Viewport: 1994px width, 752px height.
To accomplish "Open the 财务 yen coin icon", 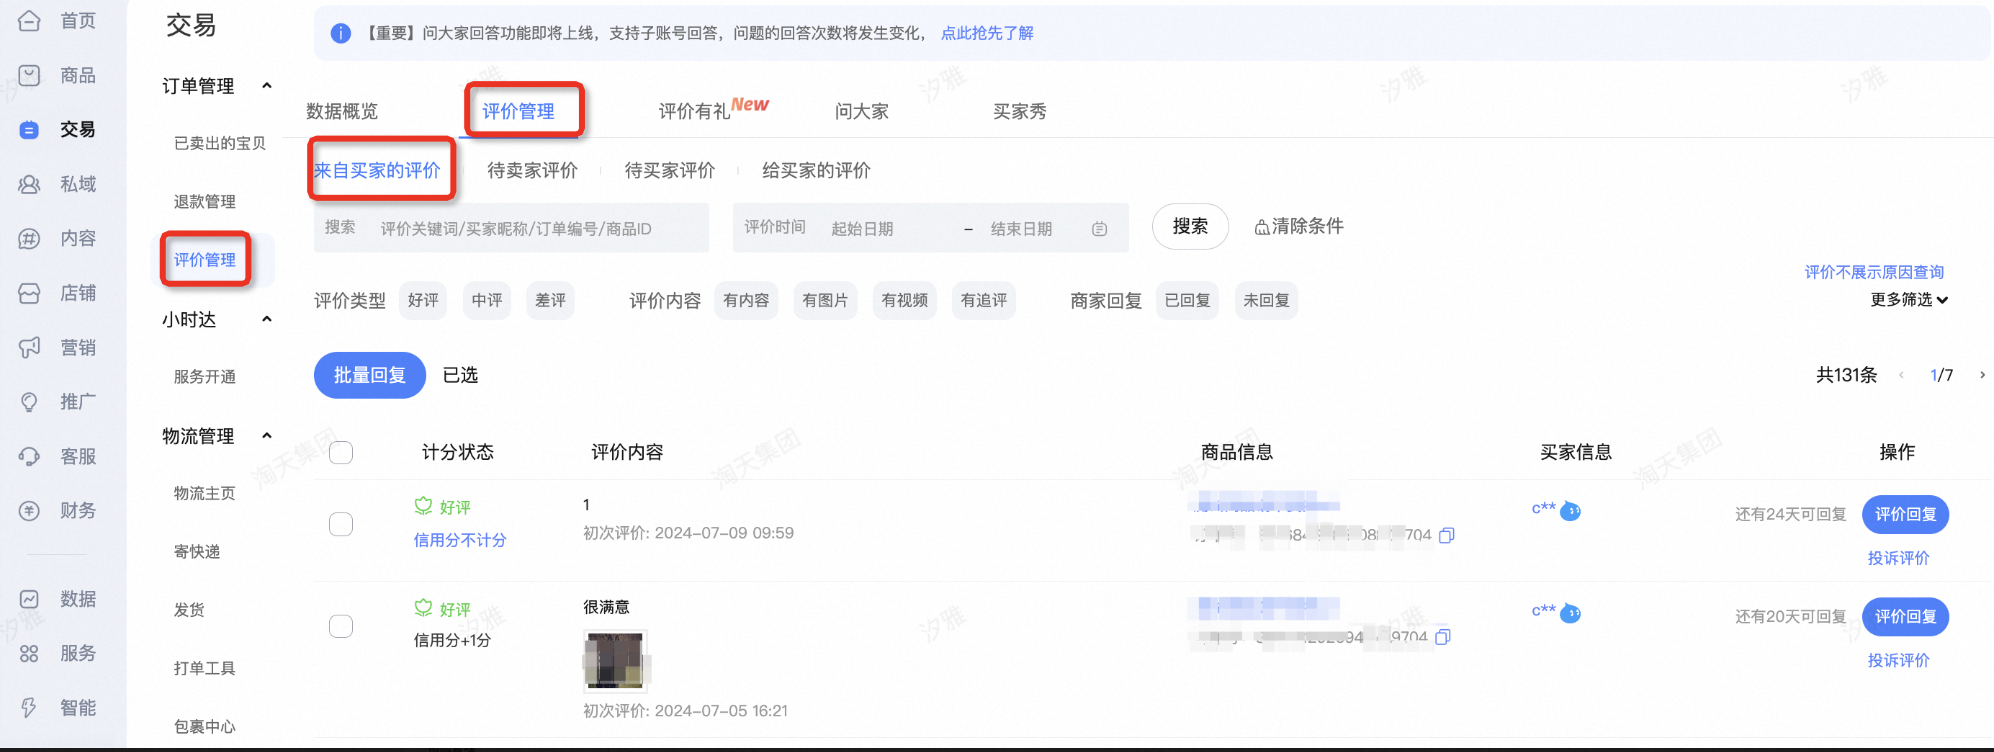I will [x=30, y=511].
